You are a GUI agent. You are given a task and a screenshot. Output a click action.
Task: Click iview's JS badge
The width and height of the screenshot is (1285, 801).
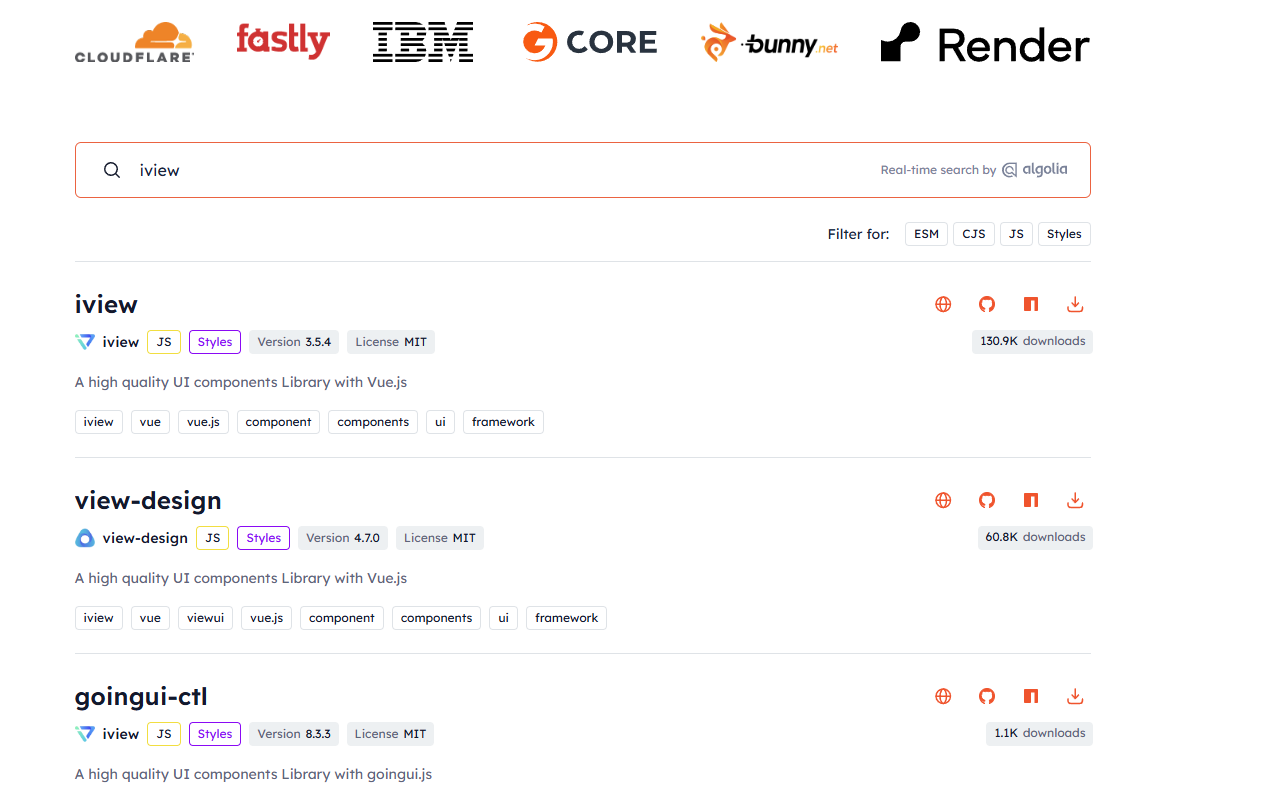pyautogui.click(x=164, y=342)
